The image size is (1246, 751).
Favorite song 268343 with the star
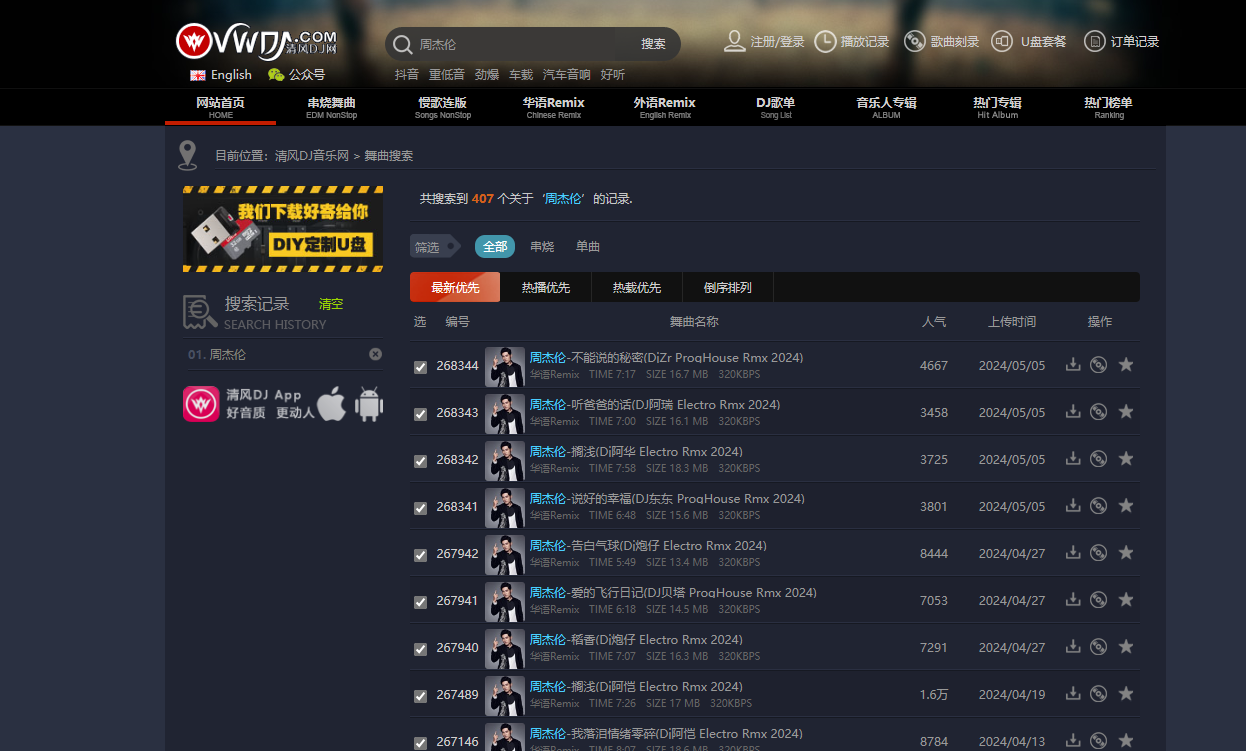[x=1126, y=412]
